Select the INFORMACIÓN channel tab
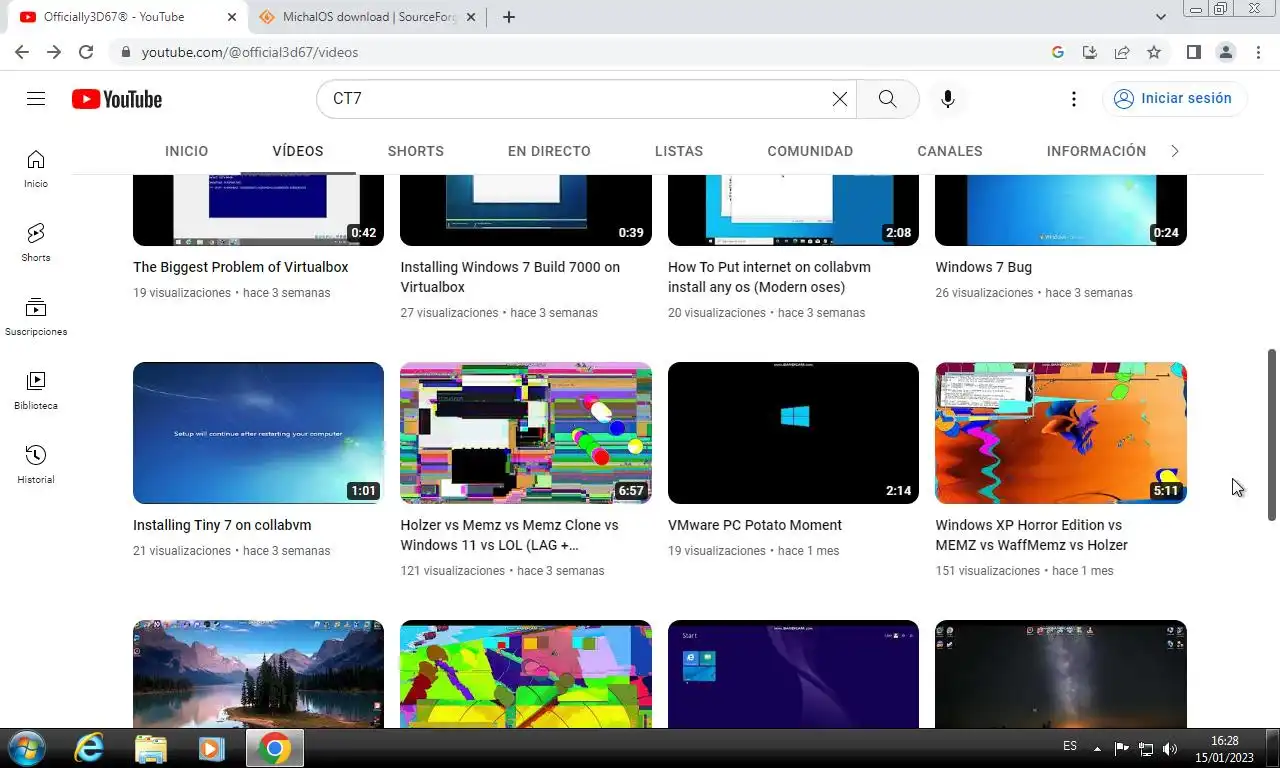The width and height of the screenshot is (1280, 768). click(x=1096, y=151)
